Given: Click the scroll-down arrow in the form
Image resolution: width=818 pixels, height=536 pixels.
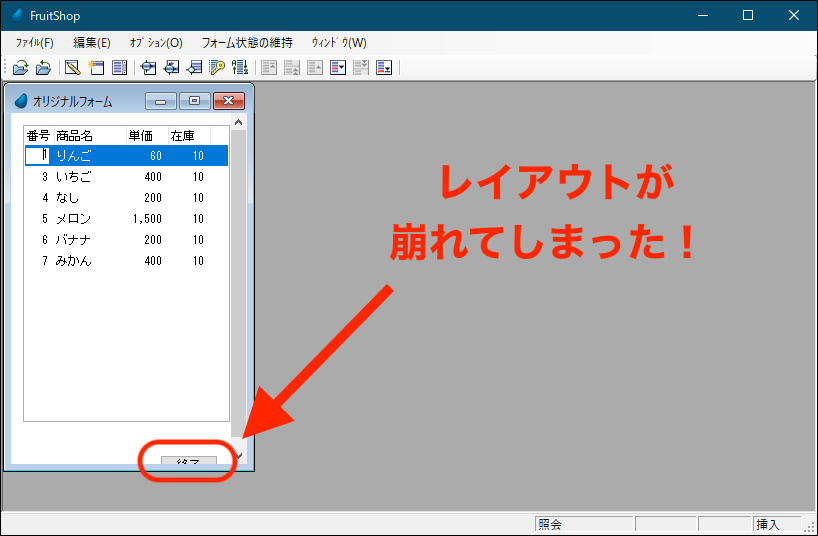Looking at the screenshot, I should [238, 456].
